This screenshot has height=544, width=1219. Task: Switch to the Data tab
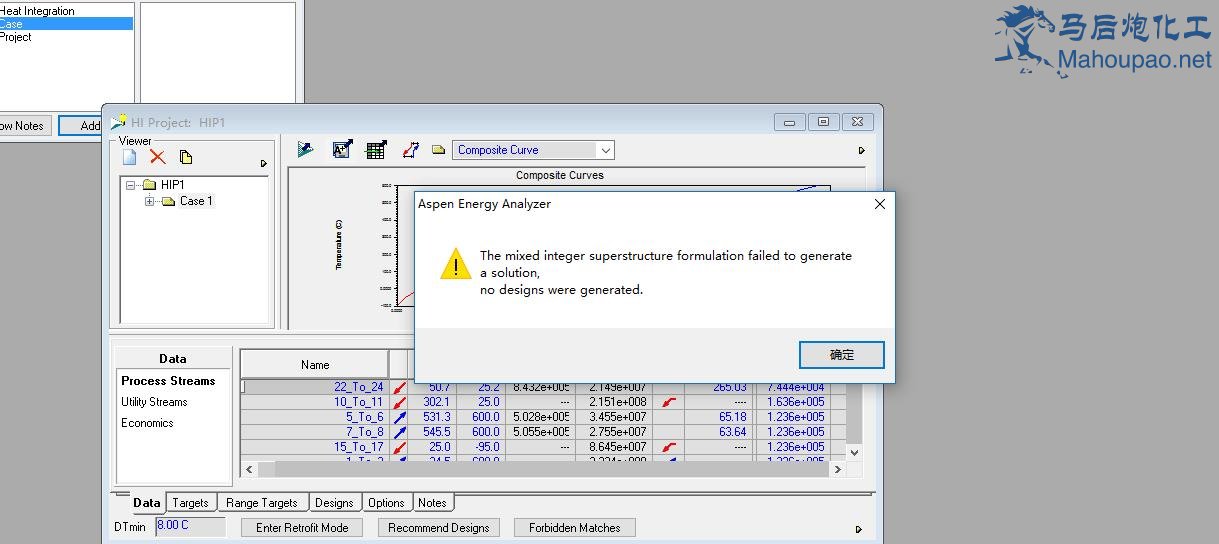coord(146,503)
